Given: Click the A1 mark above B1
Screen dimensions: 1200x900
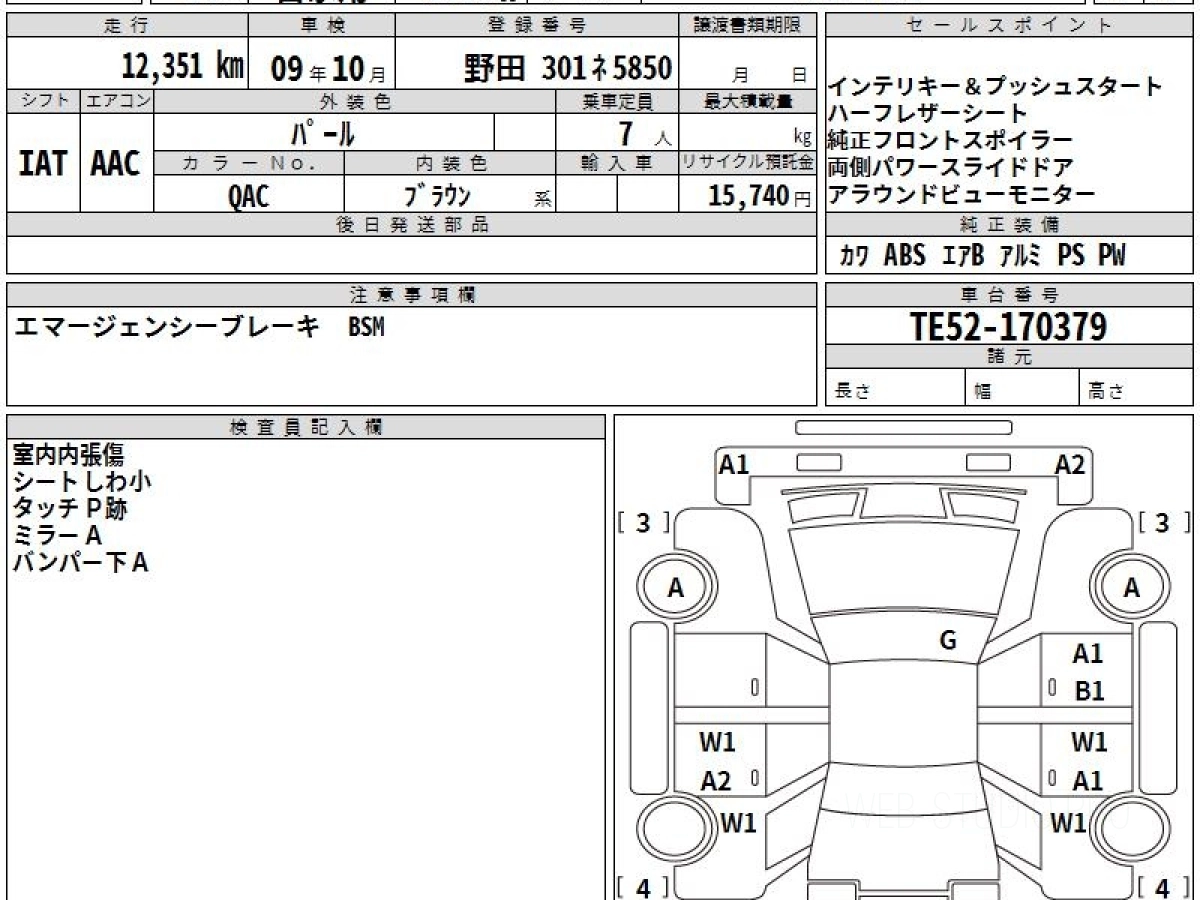Looking at the screenshot, I should click(x=1088, y=654).
